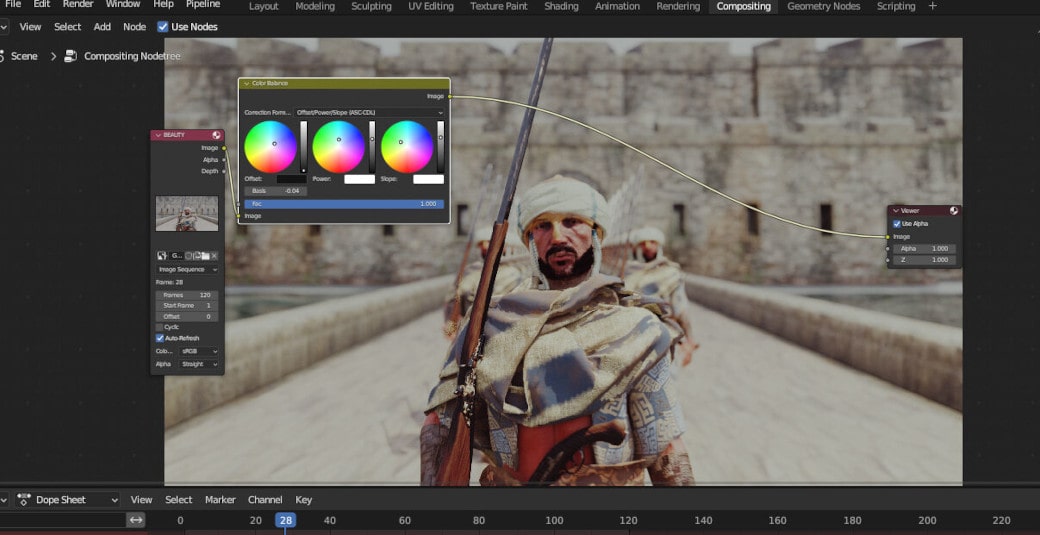Viewport: 1040px width, 535px height.
Task: Click the Compositing Nodetree breadcrumb icon
Action: point(71,56)
